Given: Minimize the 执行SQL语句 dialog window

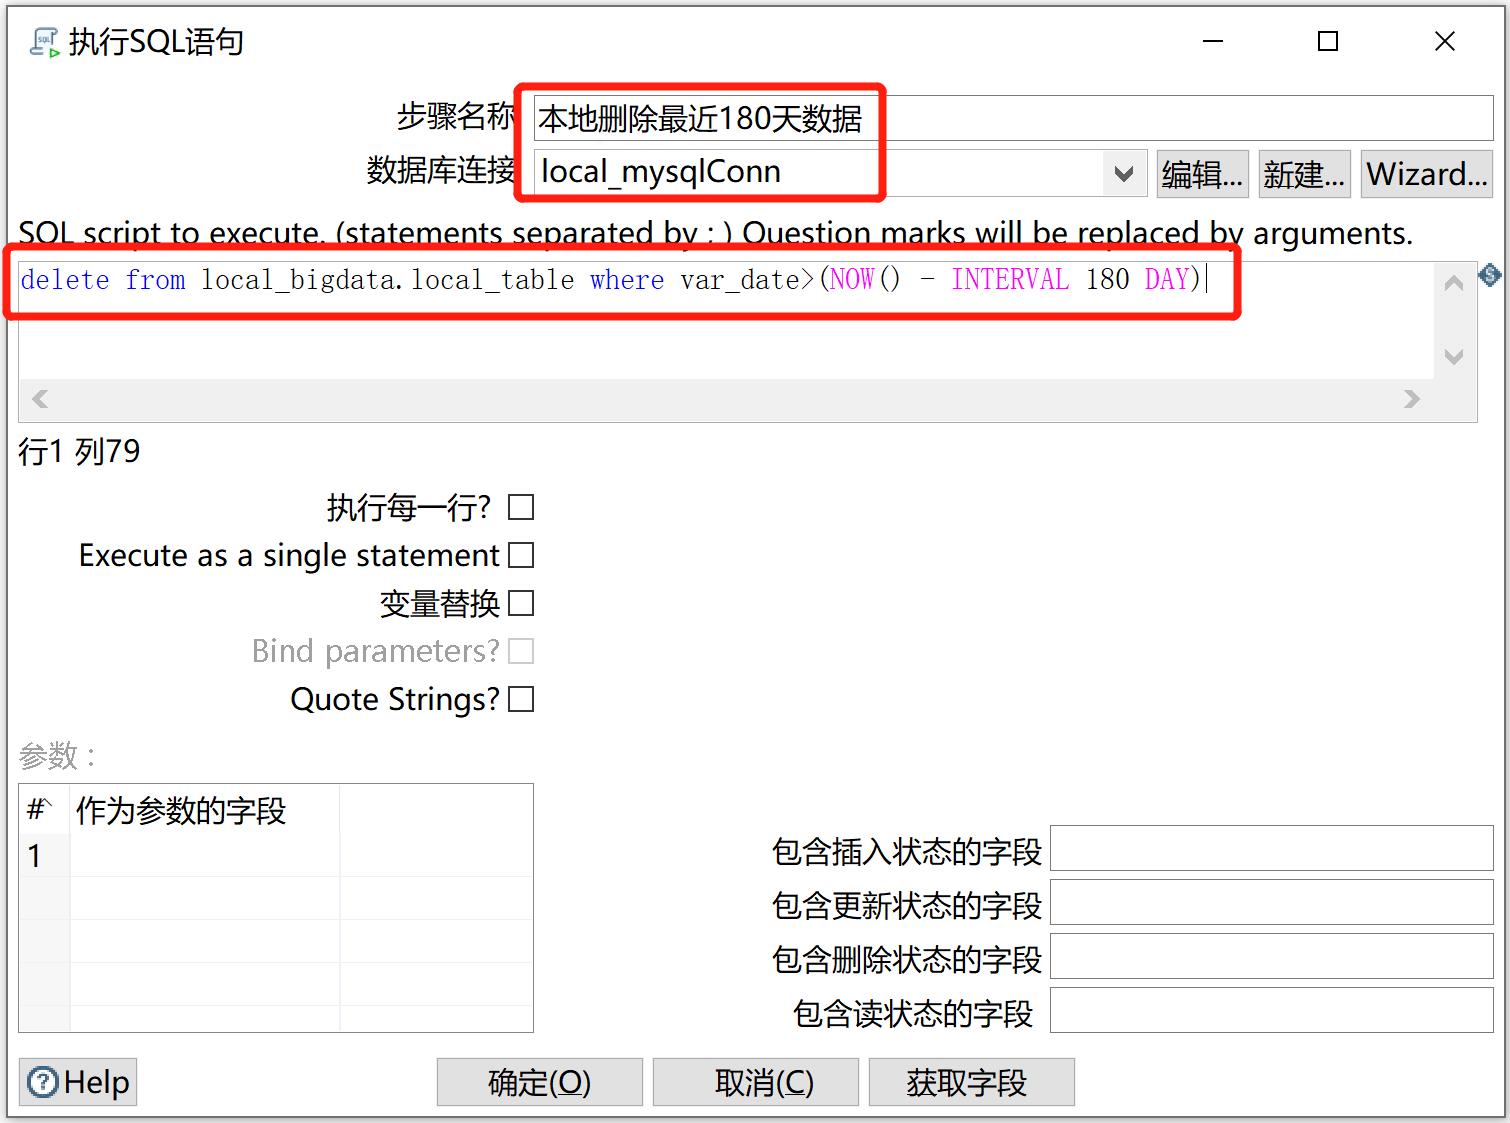Looking at the screenshot, I should 1213,41.
